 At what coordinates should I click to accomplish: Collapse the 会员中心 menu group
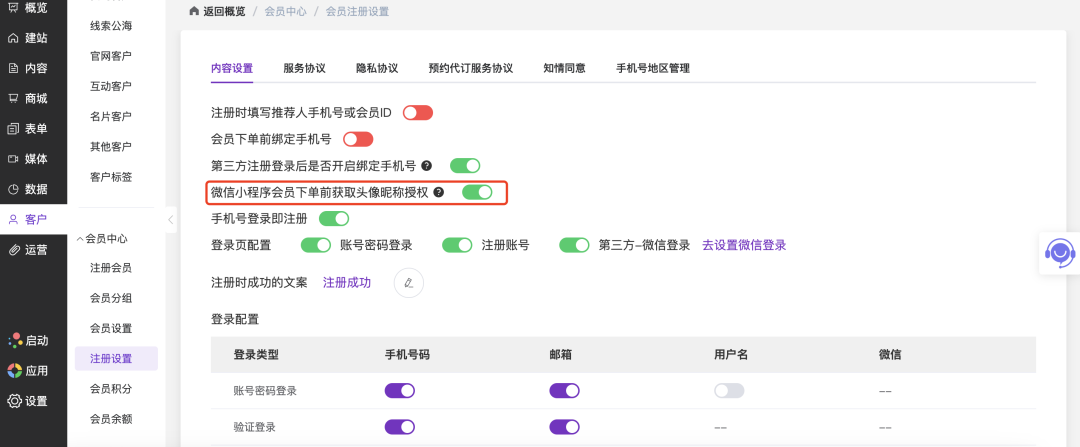tap(80, 239)
